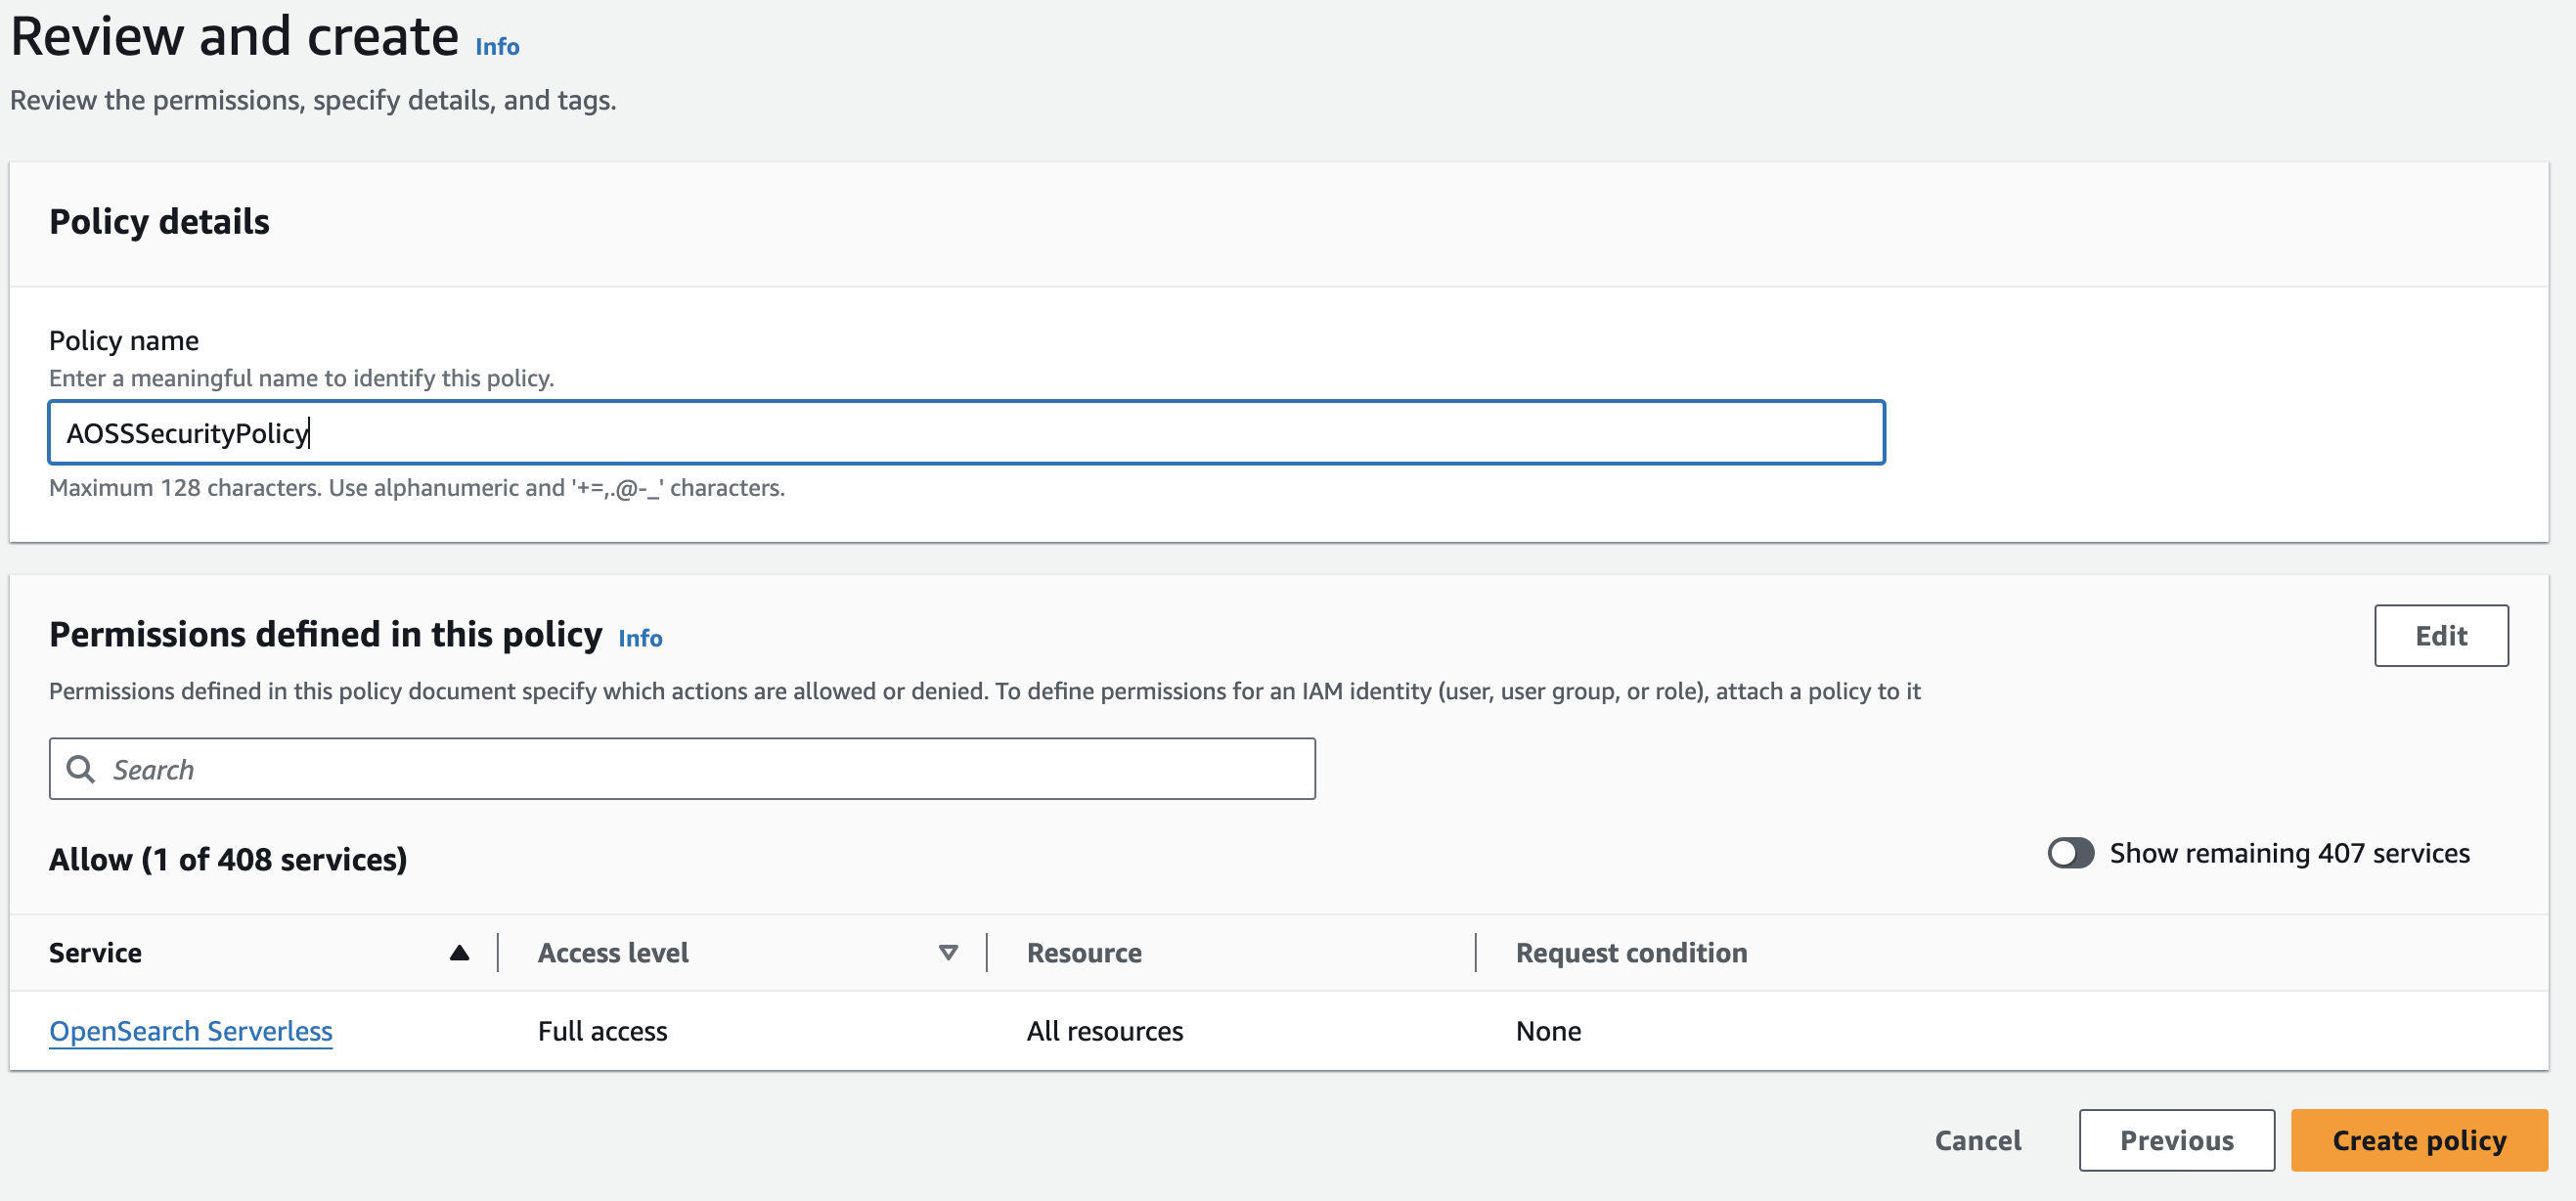Viewport: 2576px width, 1201px height.
Task: Open the OpenSearch Serverless service link
Action: 191,1031
